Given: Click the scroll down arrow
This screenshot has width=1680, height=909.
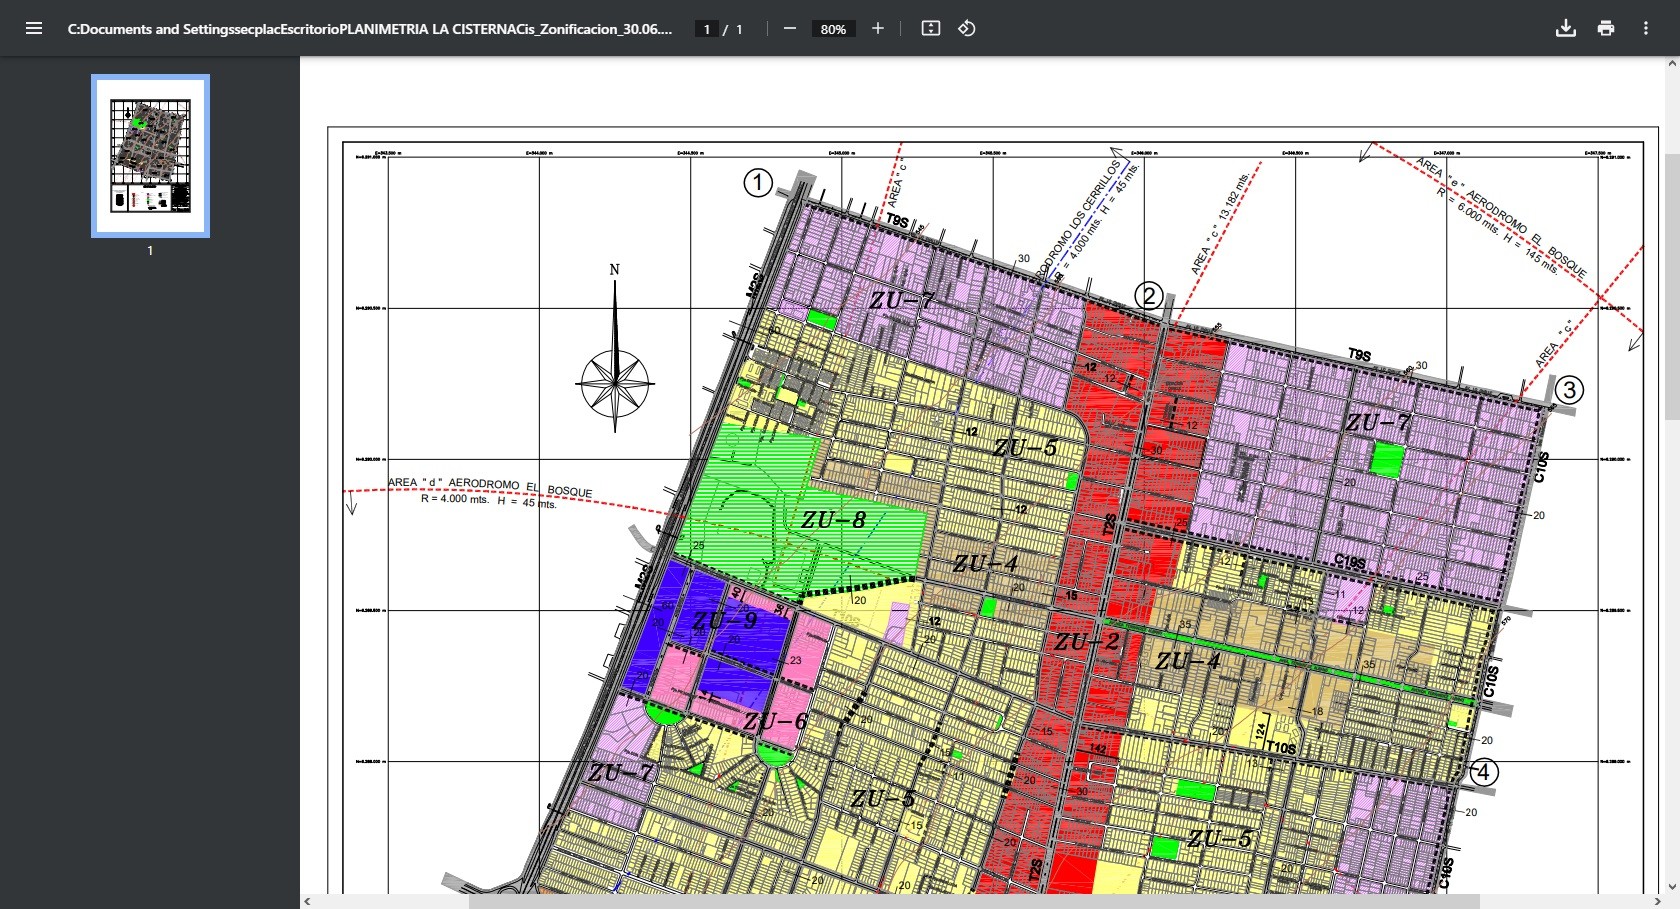Looking at the screenshot, I should 1672,886.
